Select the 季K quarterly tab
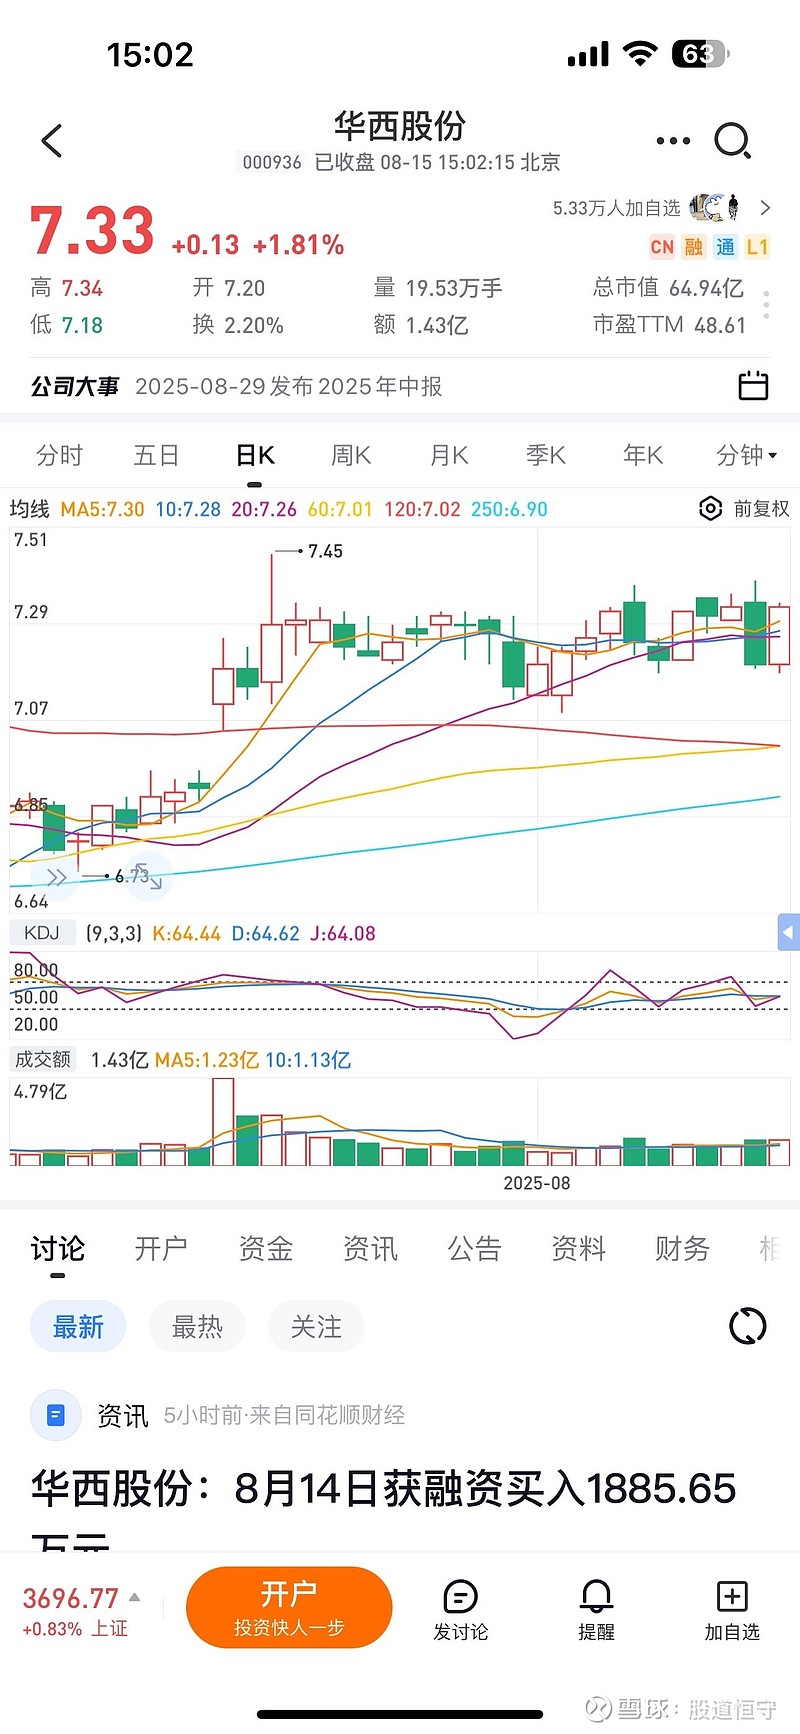This screenshot has height=1734, width=800. (x=546, y=455)
